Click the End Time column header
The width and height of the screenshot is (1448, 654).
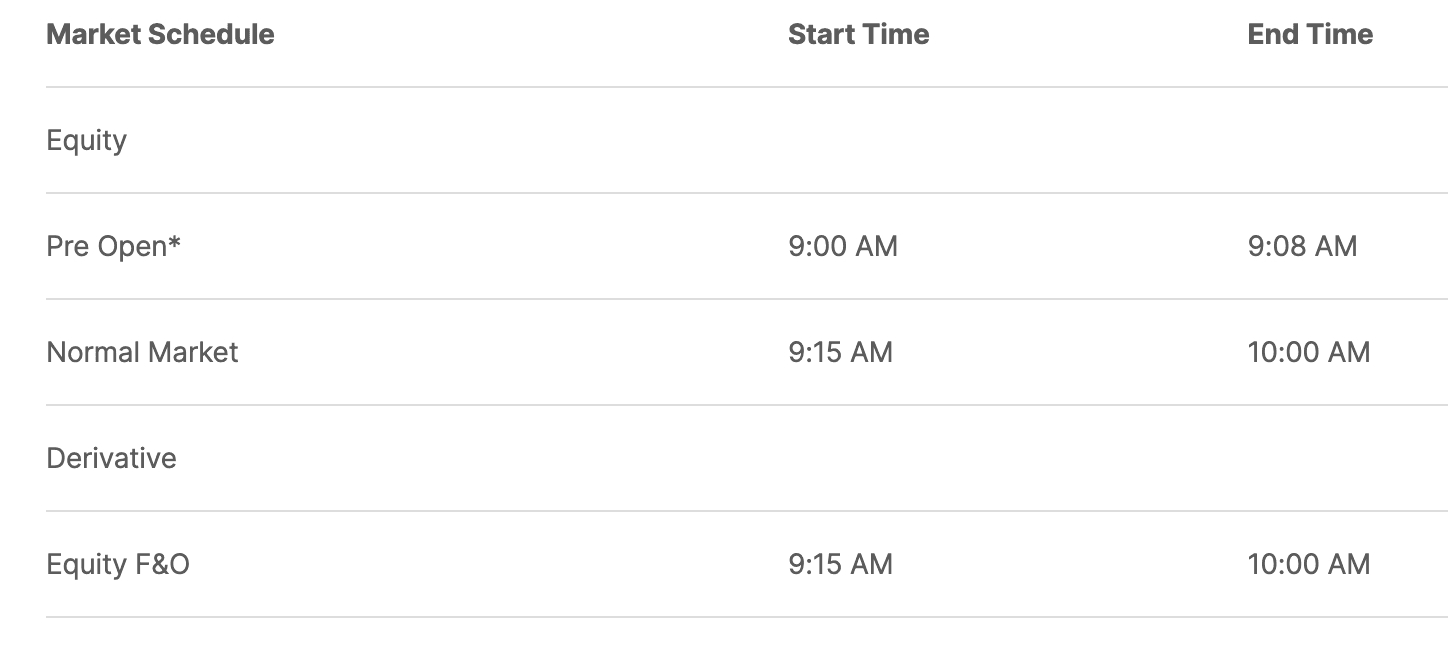click(x=1310, y=34)
